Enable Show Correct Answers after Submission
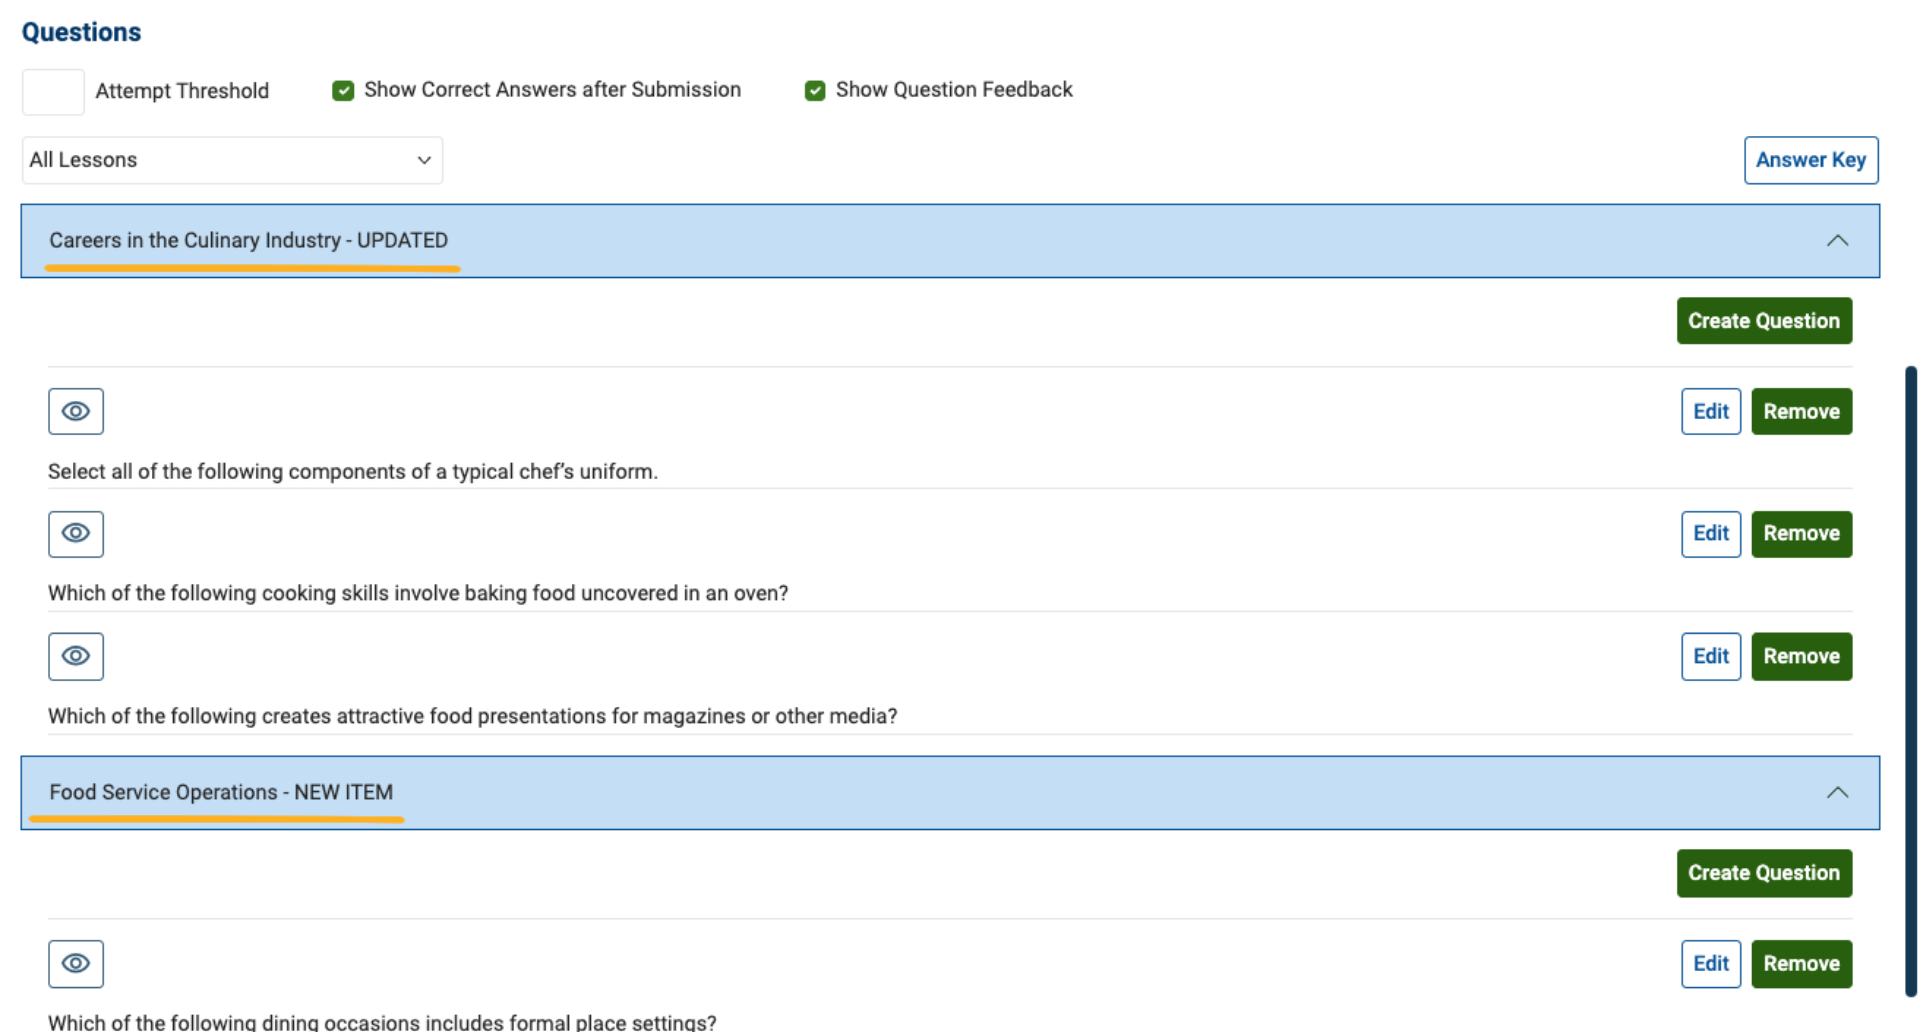This screenshot has width=1919, height=1032. [x=342, y=90]
